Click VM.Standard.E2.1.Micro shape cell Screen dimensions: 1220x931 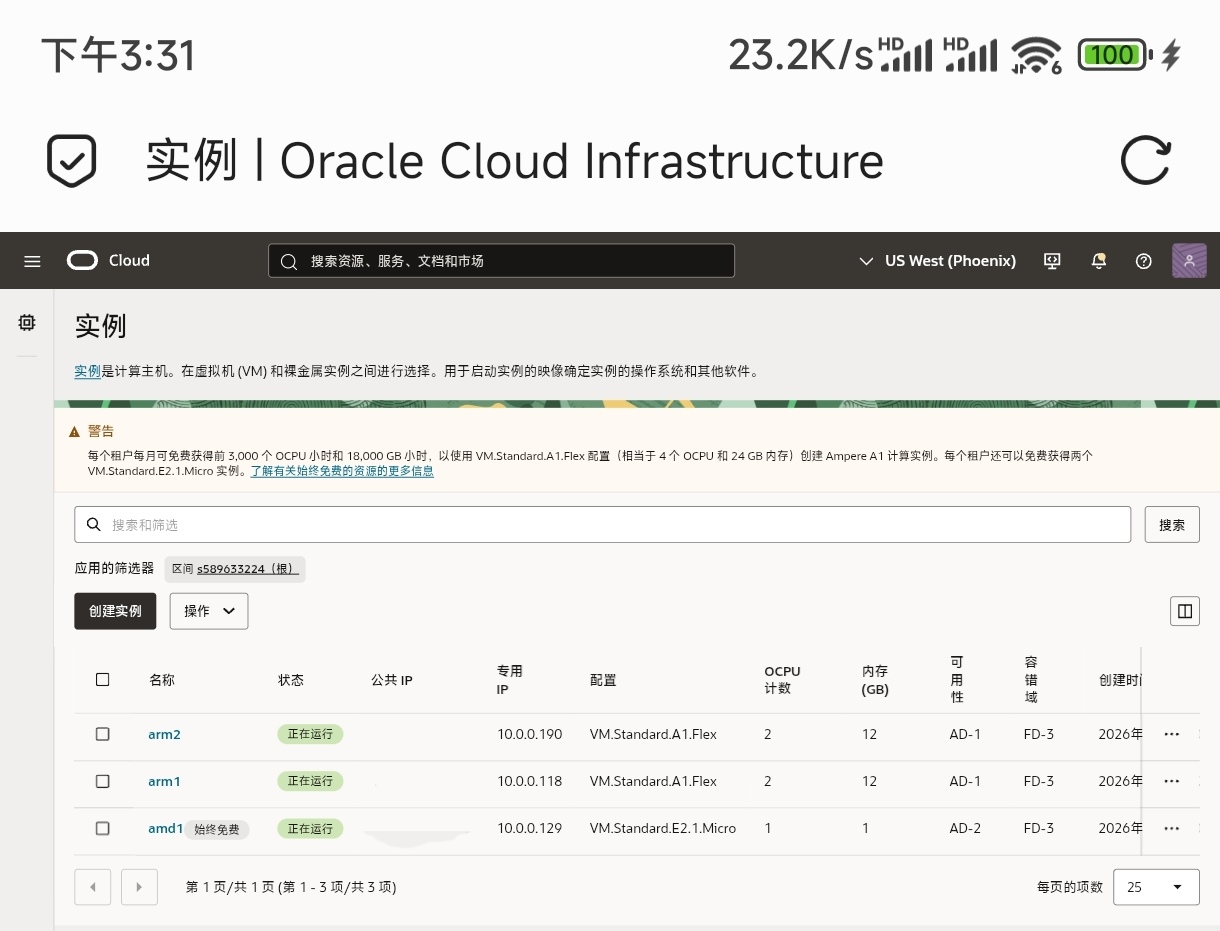662,828
